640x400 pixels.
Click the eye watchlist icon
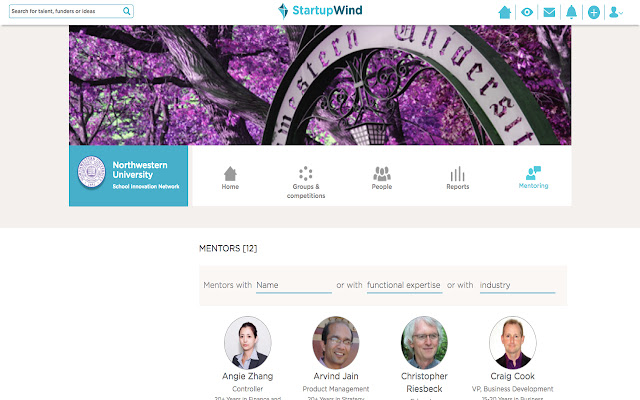click(527, 12)
